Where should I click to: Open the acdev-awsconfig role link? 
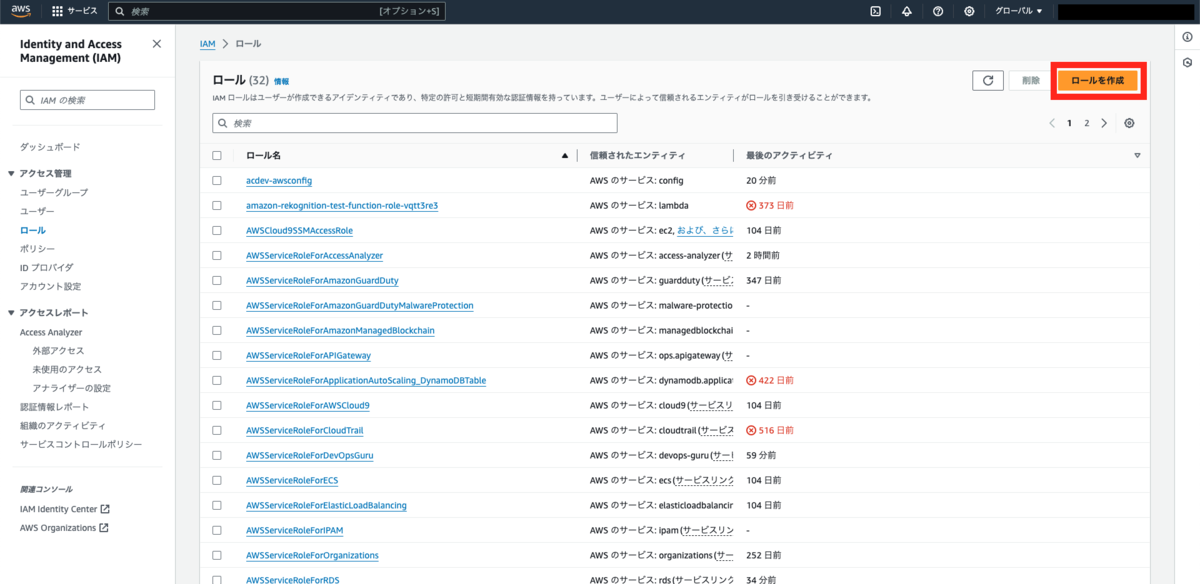pyautogui.click(x=279, y=181)
